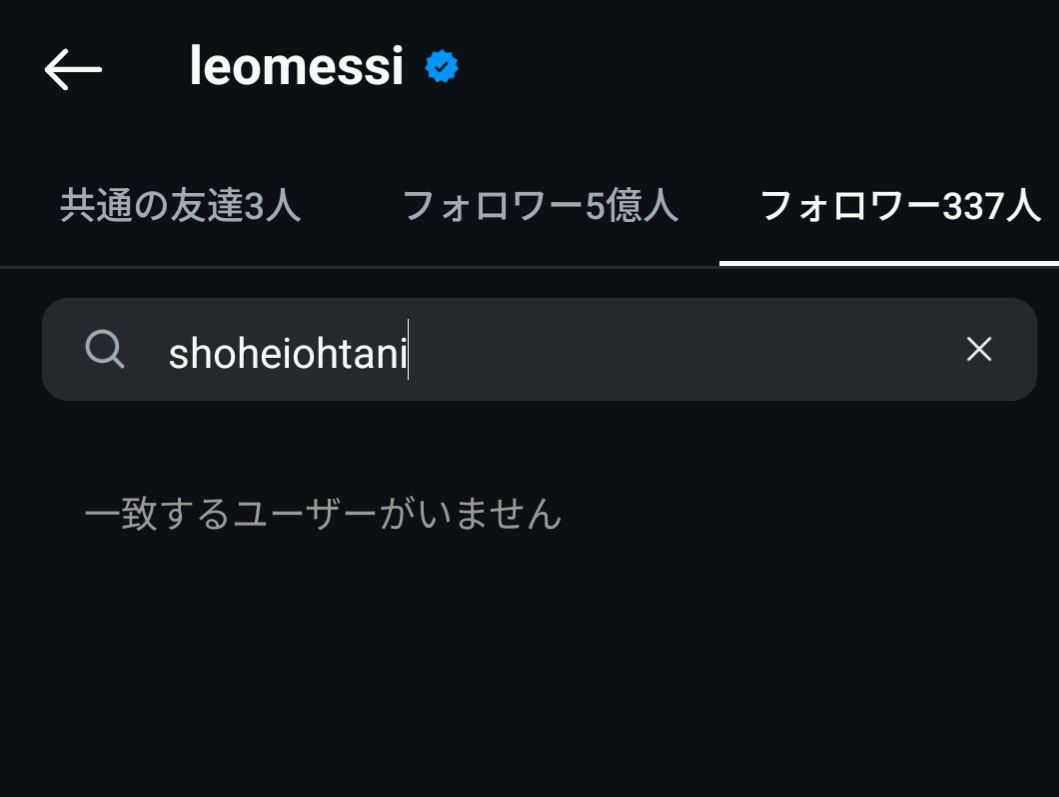1059x797 pixels.
Task: Click the letter "s" starting shoheiohtani
Action: [x=178, y=355]
